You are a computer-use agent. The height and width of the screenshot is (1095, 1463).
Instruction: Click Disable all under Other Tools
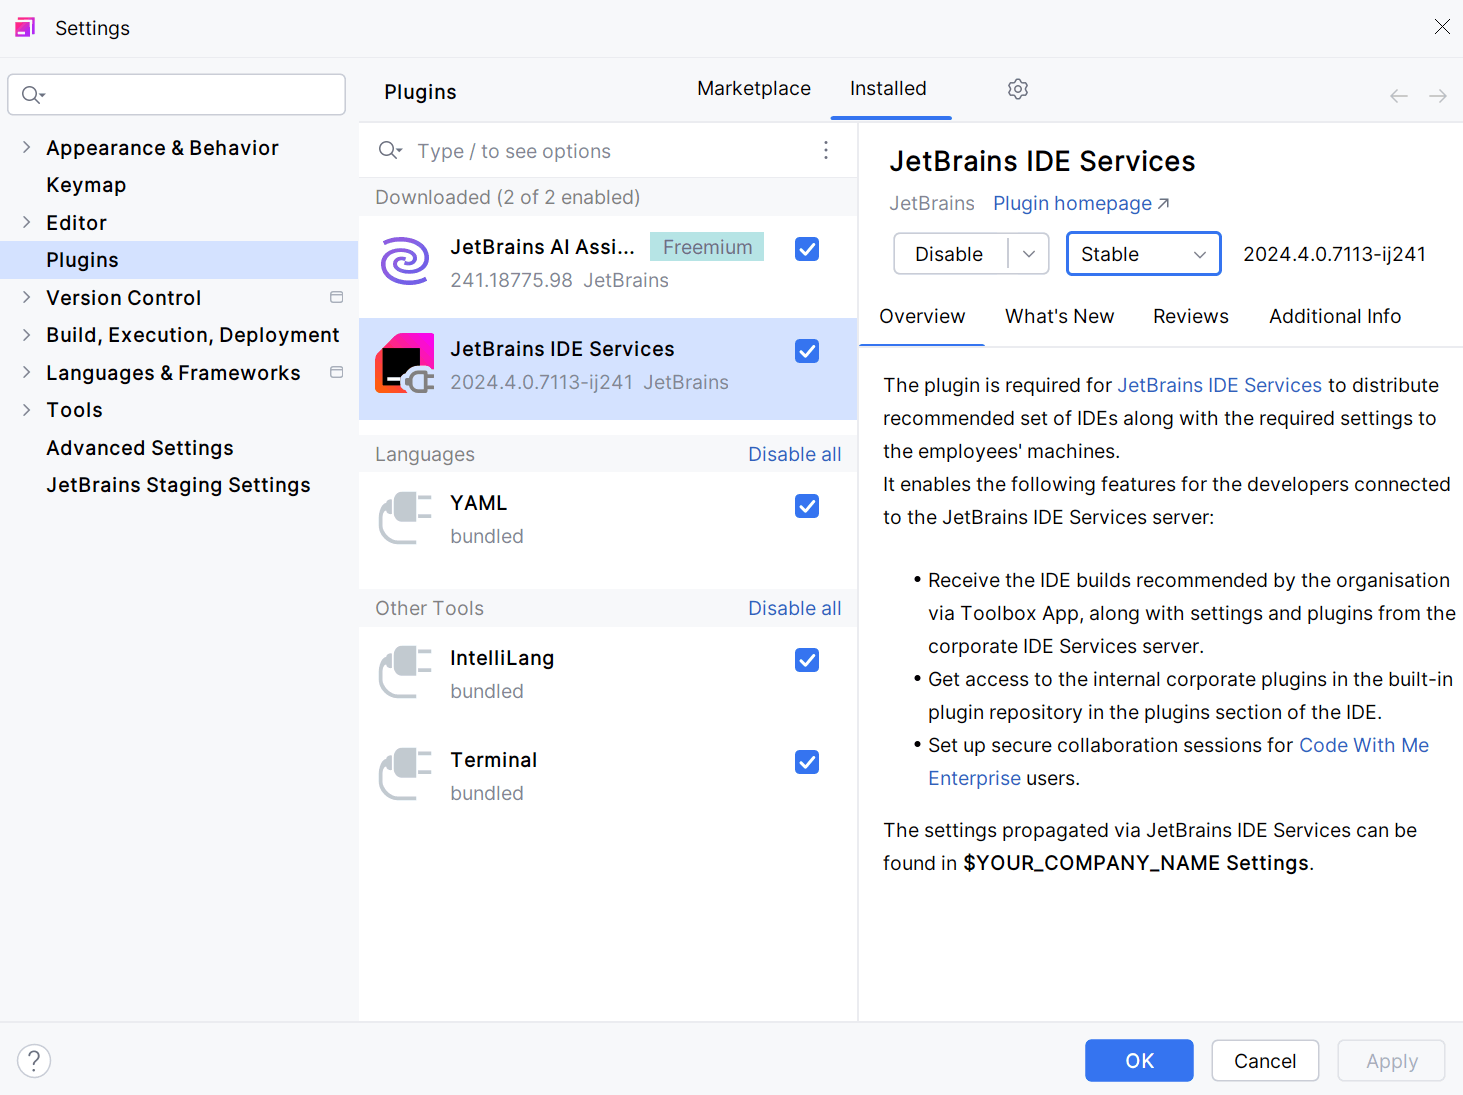tap(794, 607)
